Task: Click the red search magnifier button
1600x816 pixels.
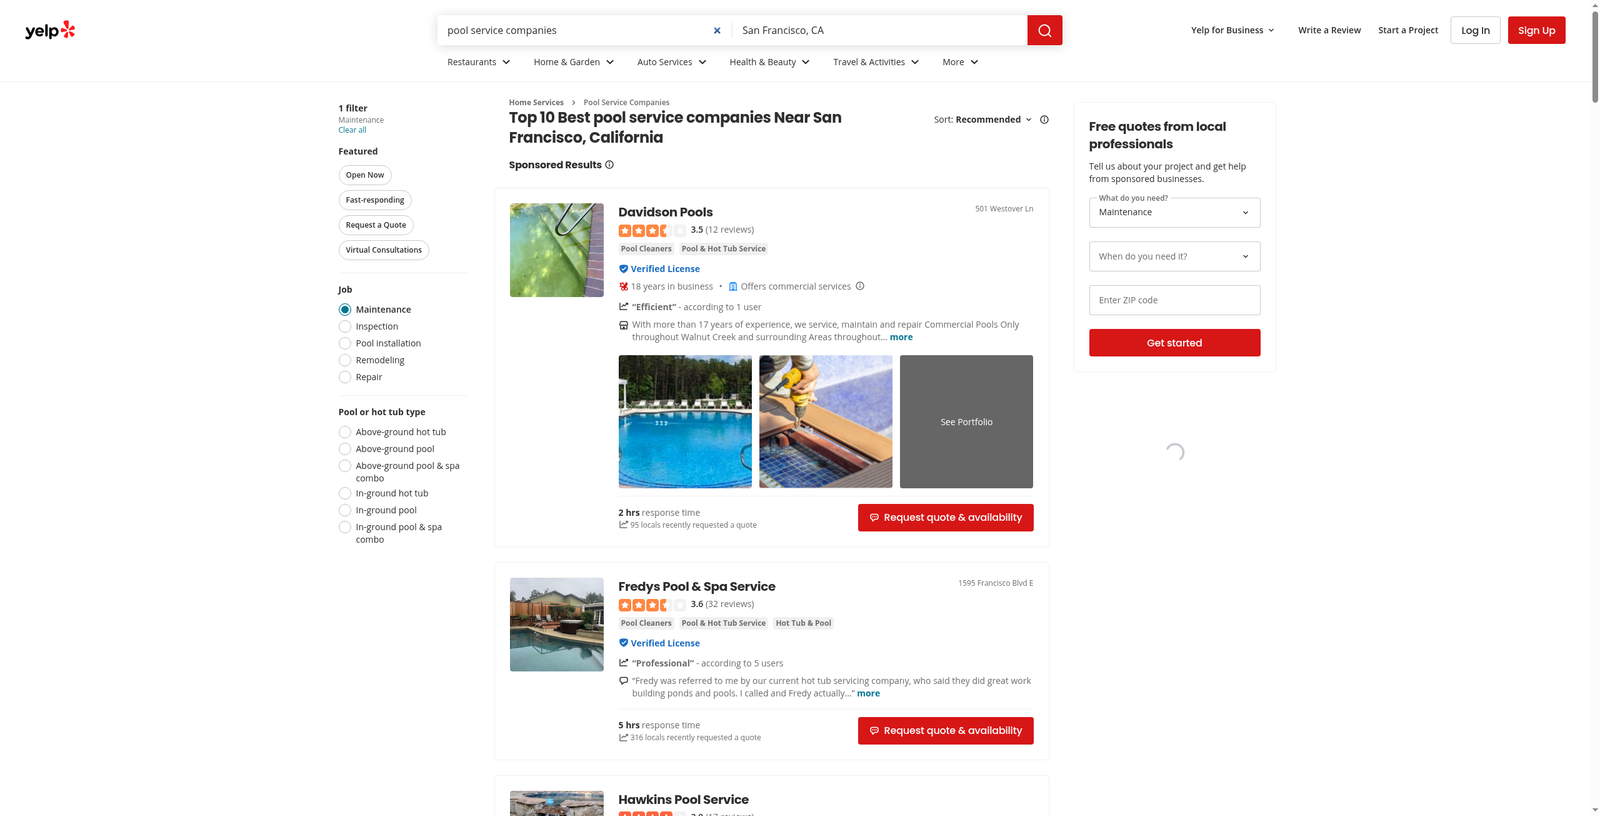Action: [1044, 30]
